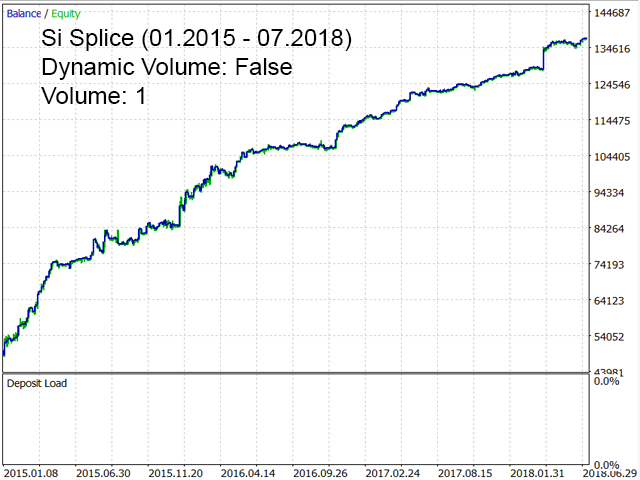Click the Balance legend label
The image size is (640, 480).
click(23, 14)
